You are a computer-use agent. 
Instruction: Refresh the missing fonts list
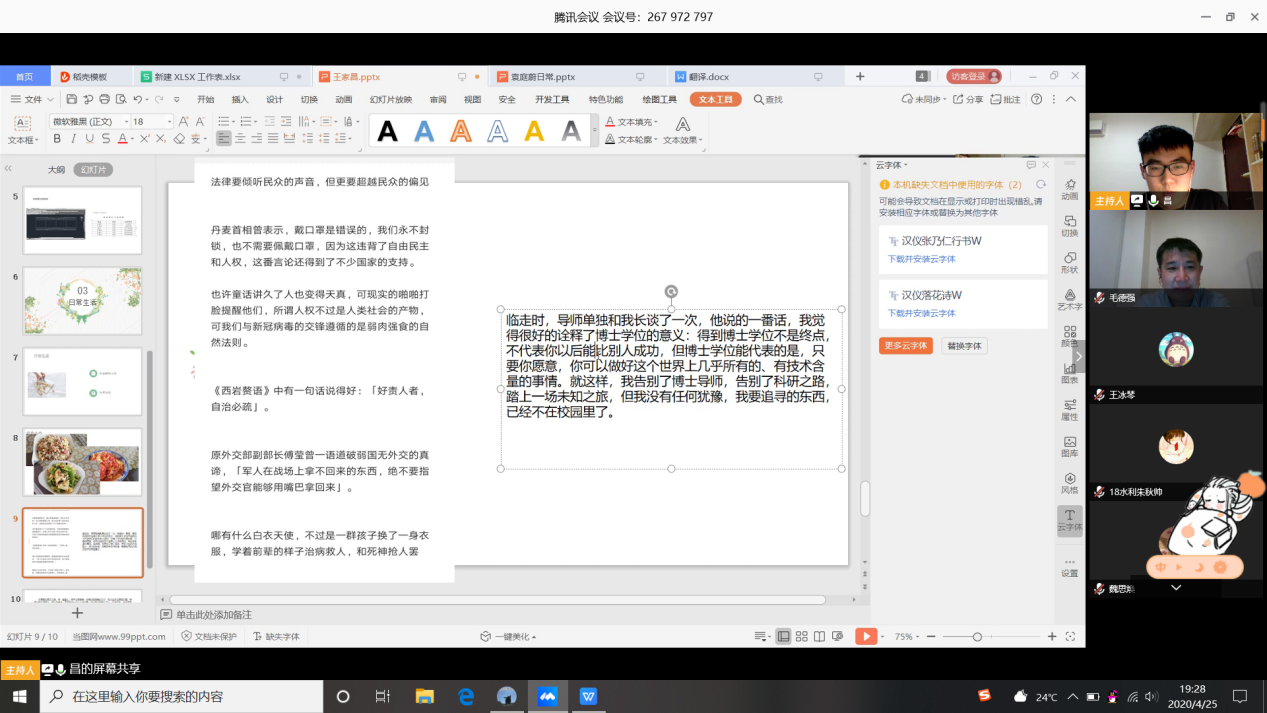[x=1041, y=185]
